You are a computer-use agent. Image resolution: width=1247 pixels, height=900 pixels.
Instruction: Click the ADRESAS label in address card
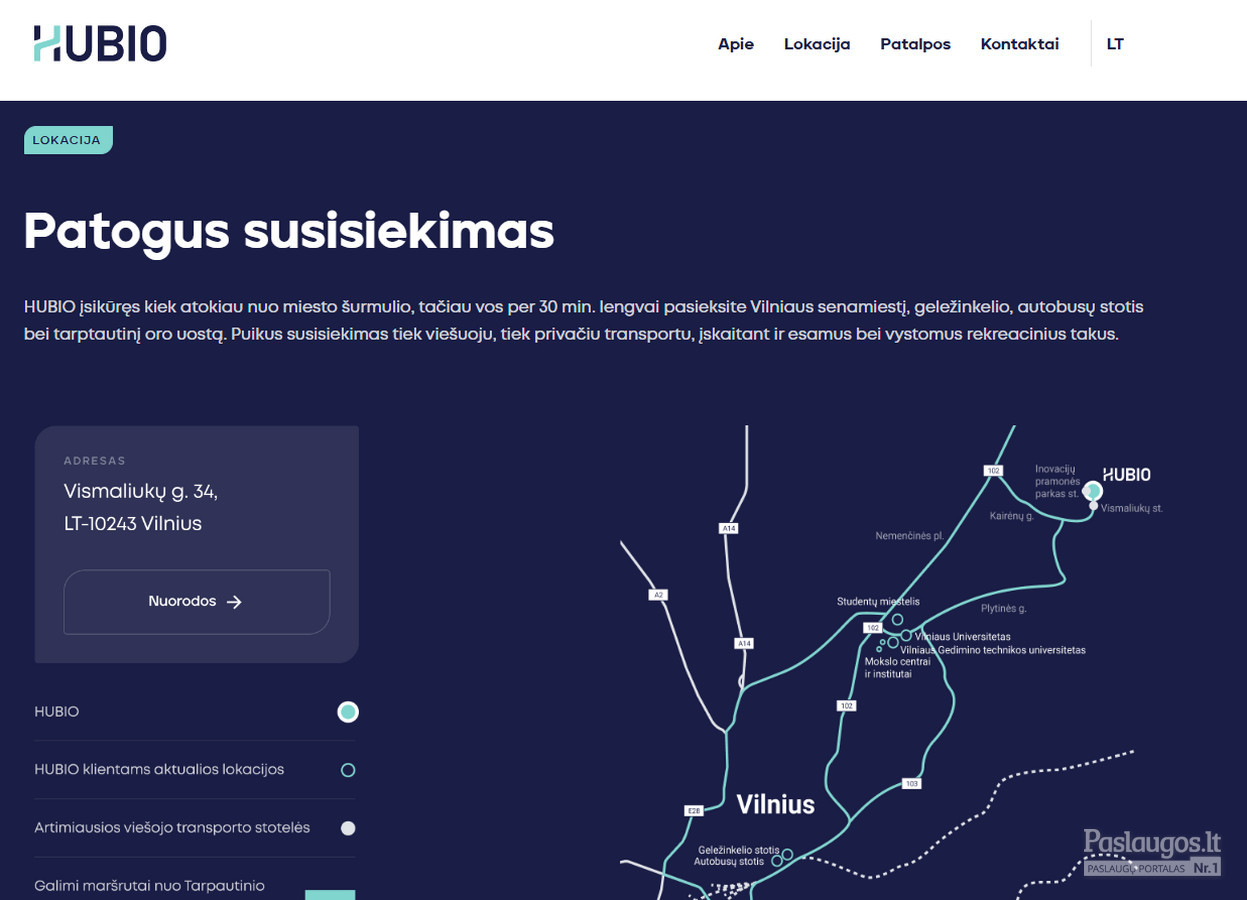pos(95,461)
